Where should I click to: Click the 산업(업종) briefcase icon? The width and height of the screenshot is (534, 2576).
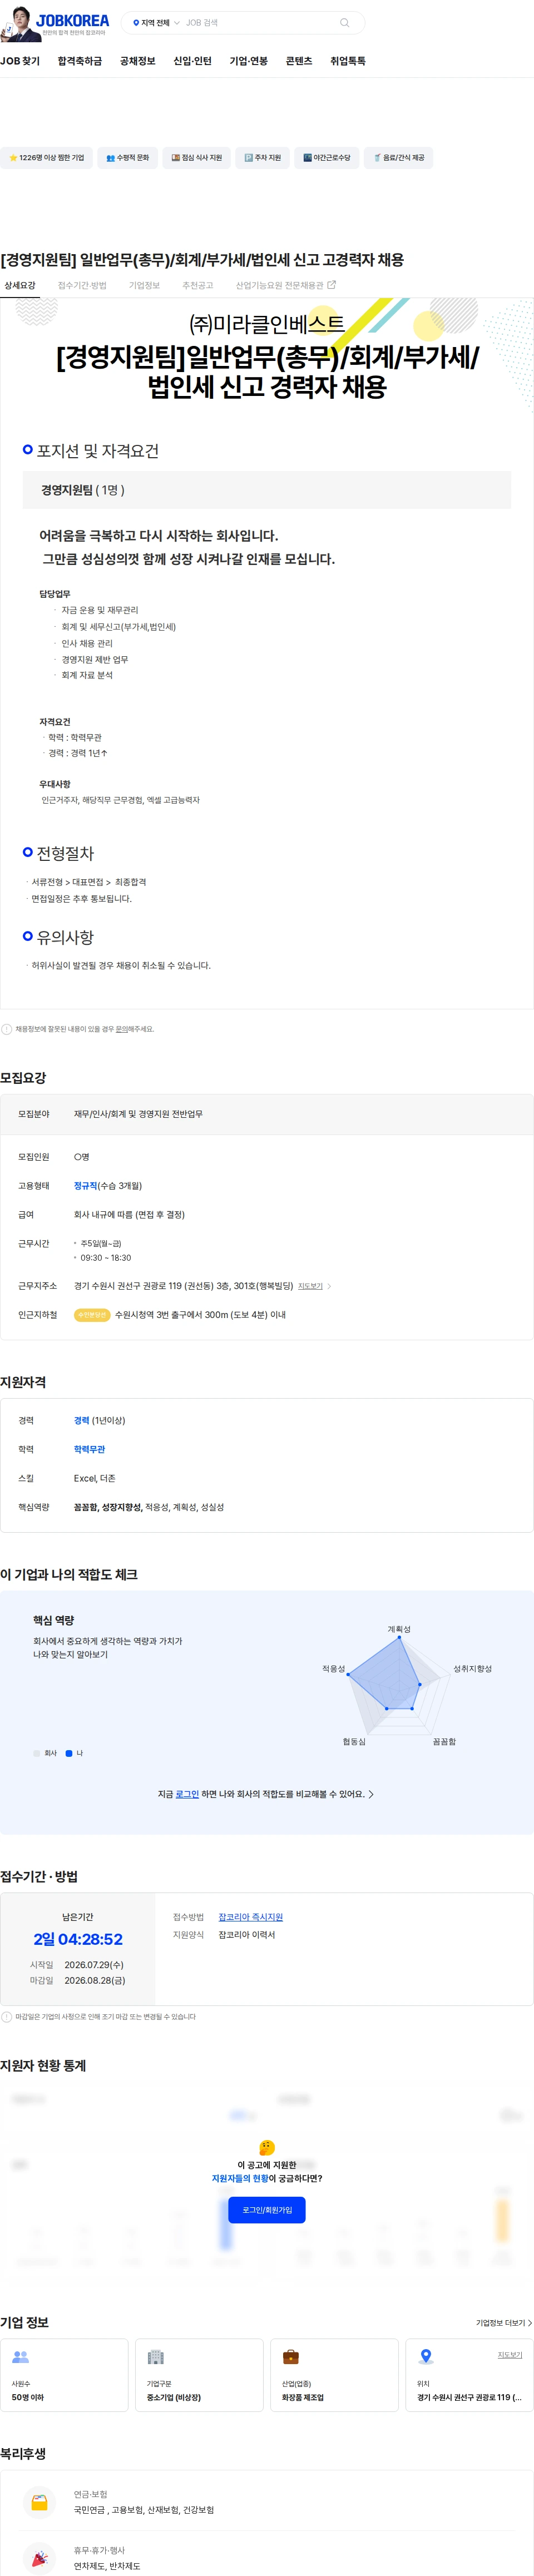[x=290, y=2357]
